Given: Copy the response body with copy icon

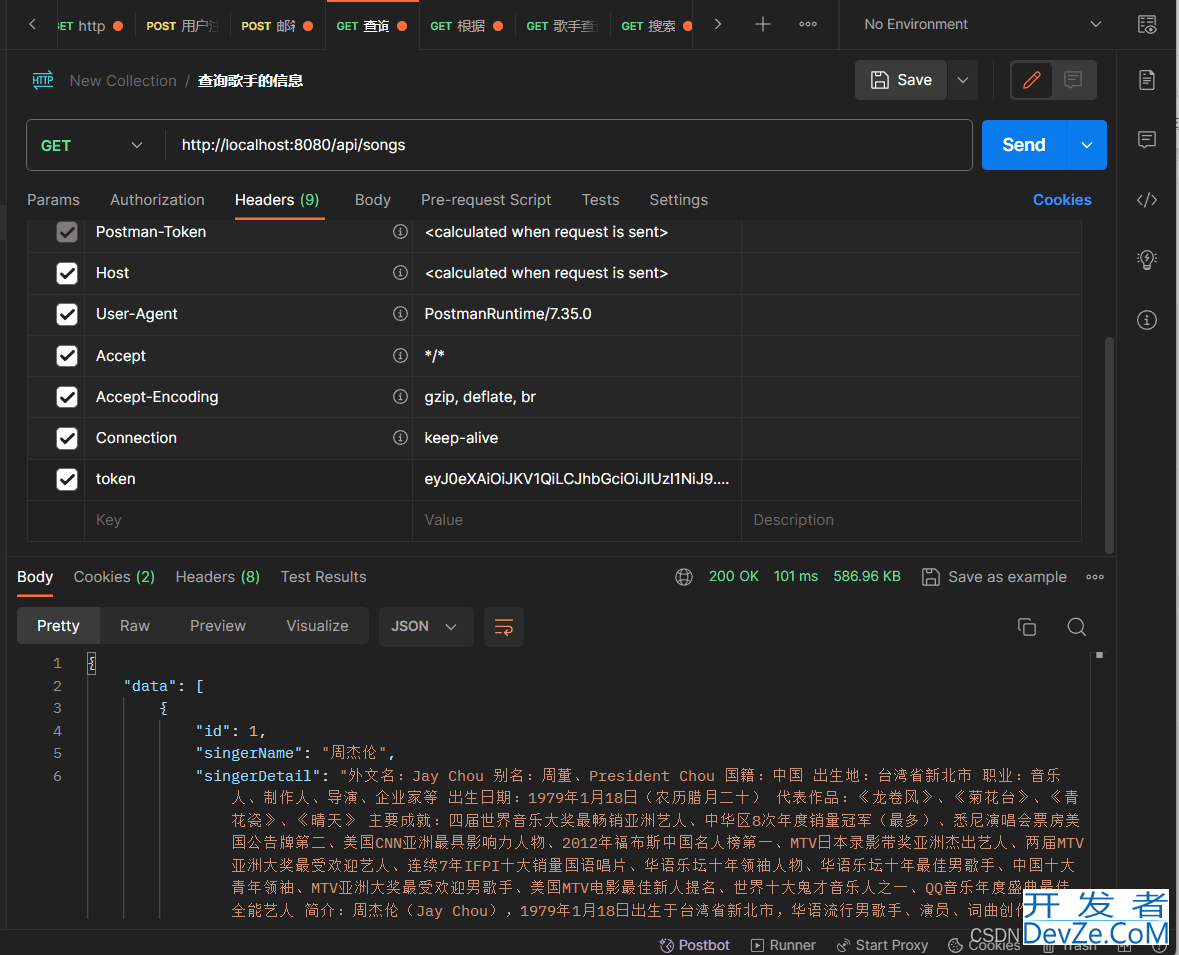Looking at the screenshot, I should 1026,627.
